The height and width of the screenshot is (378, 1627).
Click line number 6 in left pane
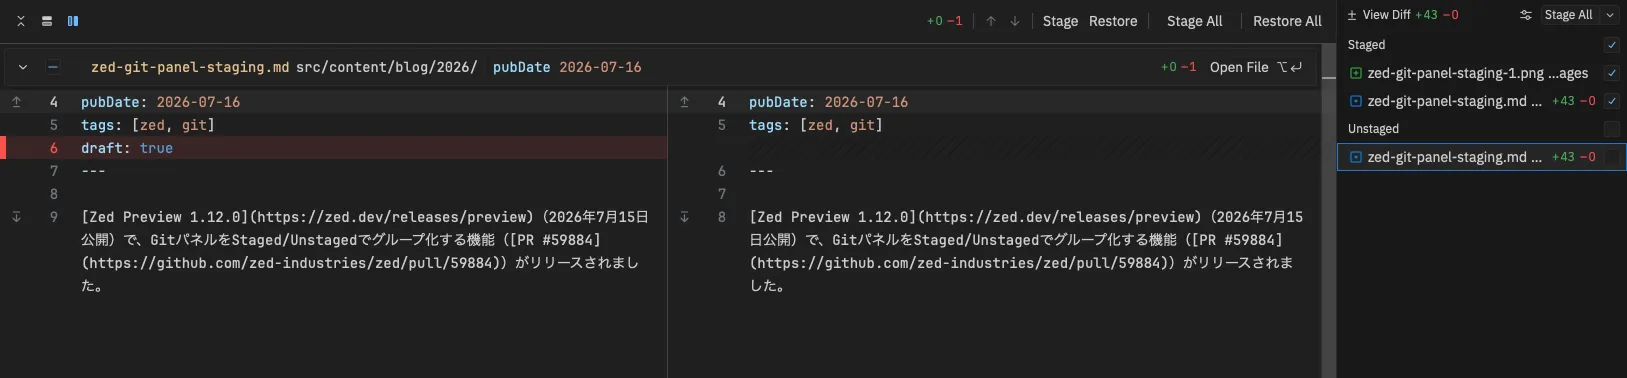tap(54, 148)
